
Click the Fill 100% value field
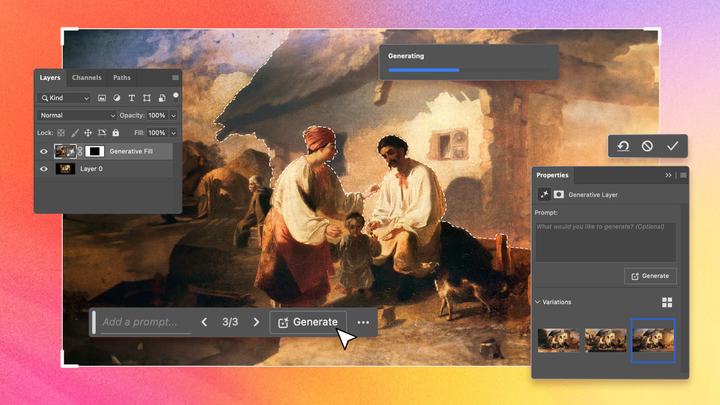tap(158, 133)
